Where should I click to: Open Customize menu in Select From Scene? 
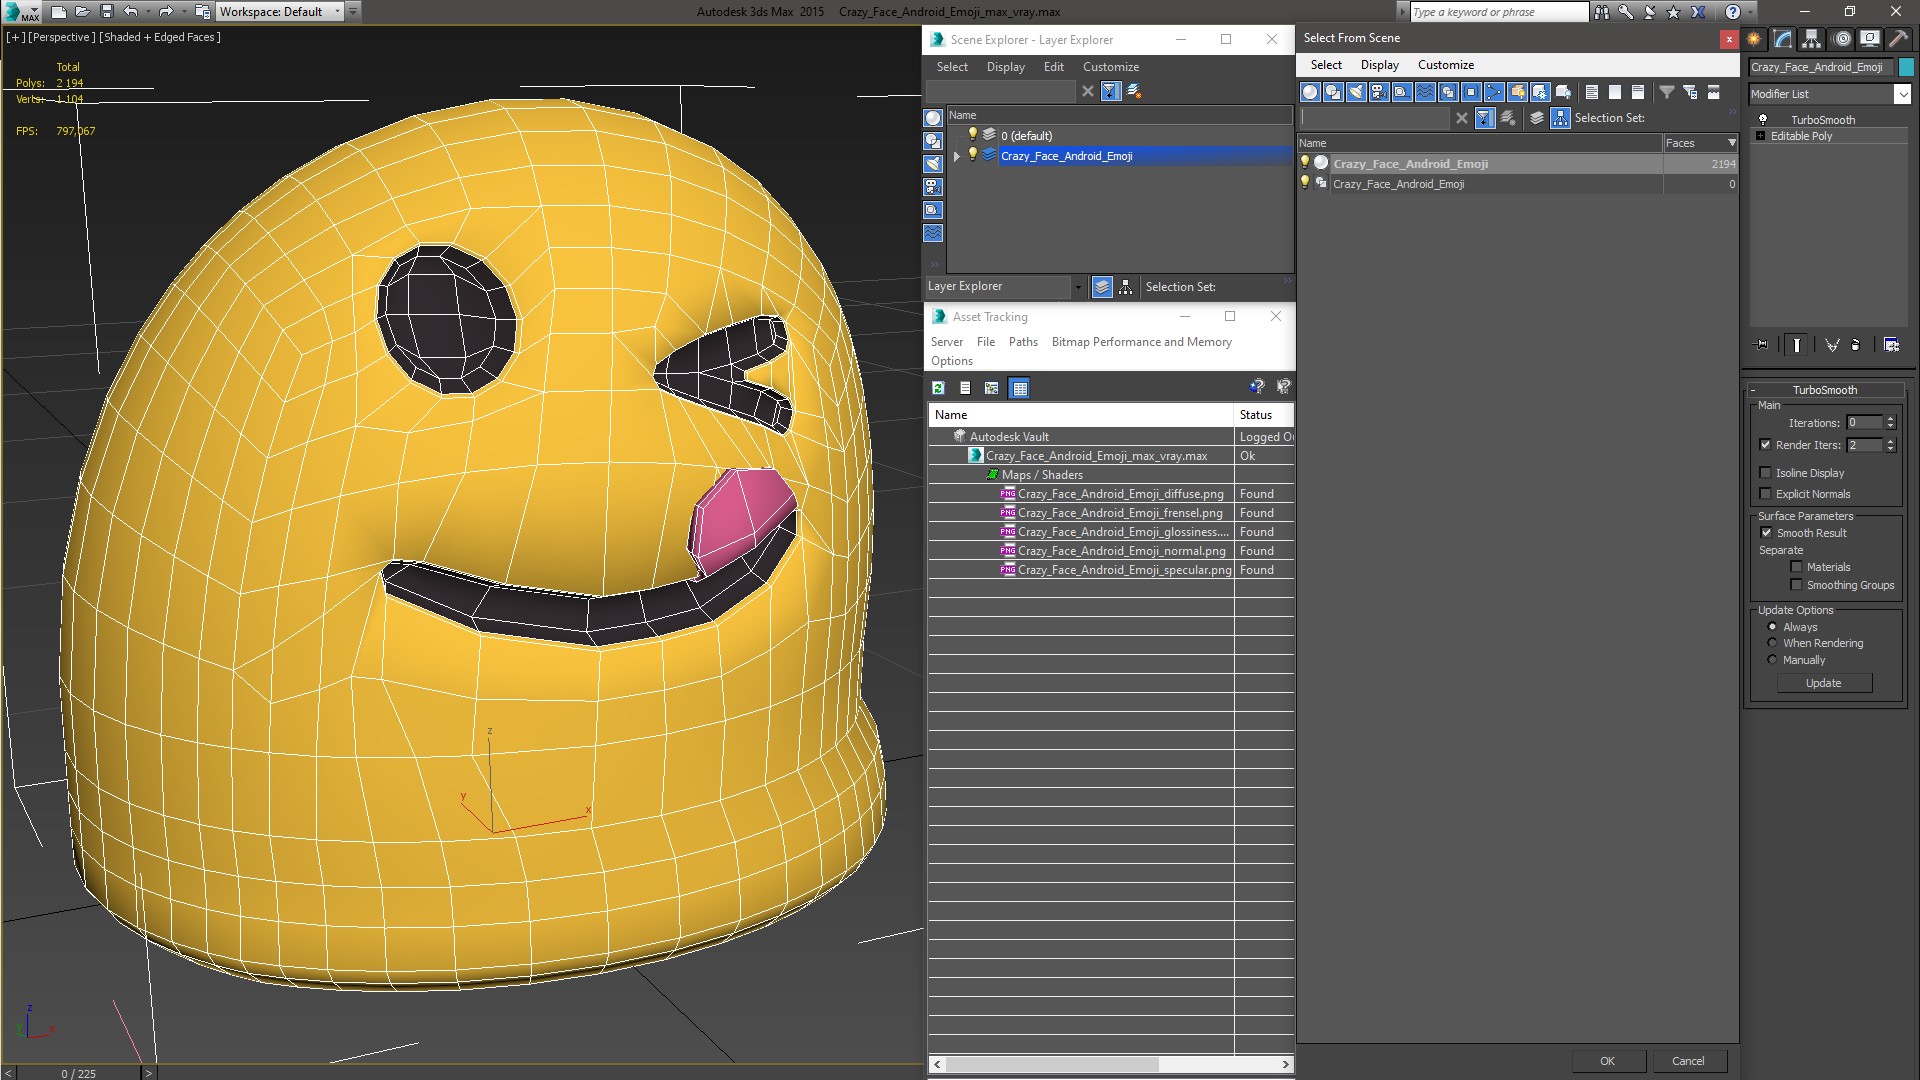click(x=1445, y=65)
